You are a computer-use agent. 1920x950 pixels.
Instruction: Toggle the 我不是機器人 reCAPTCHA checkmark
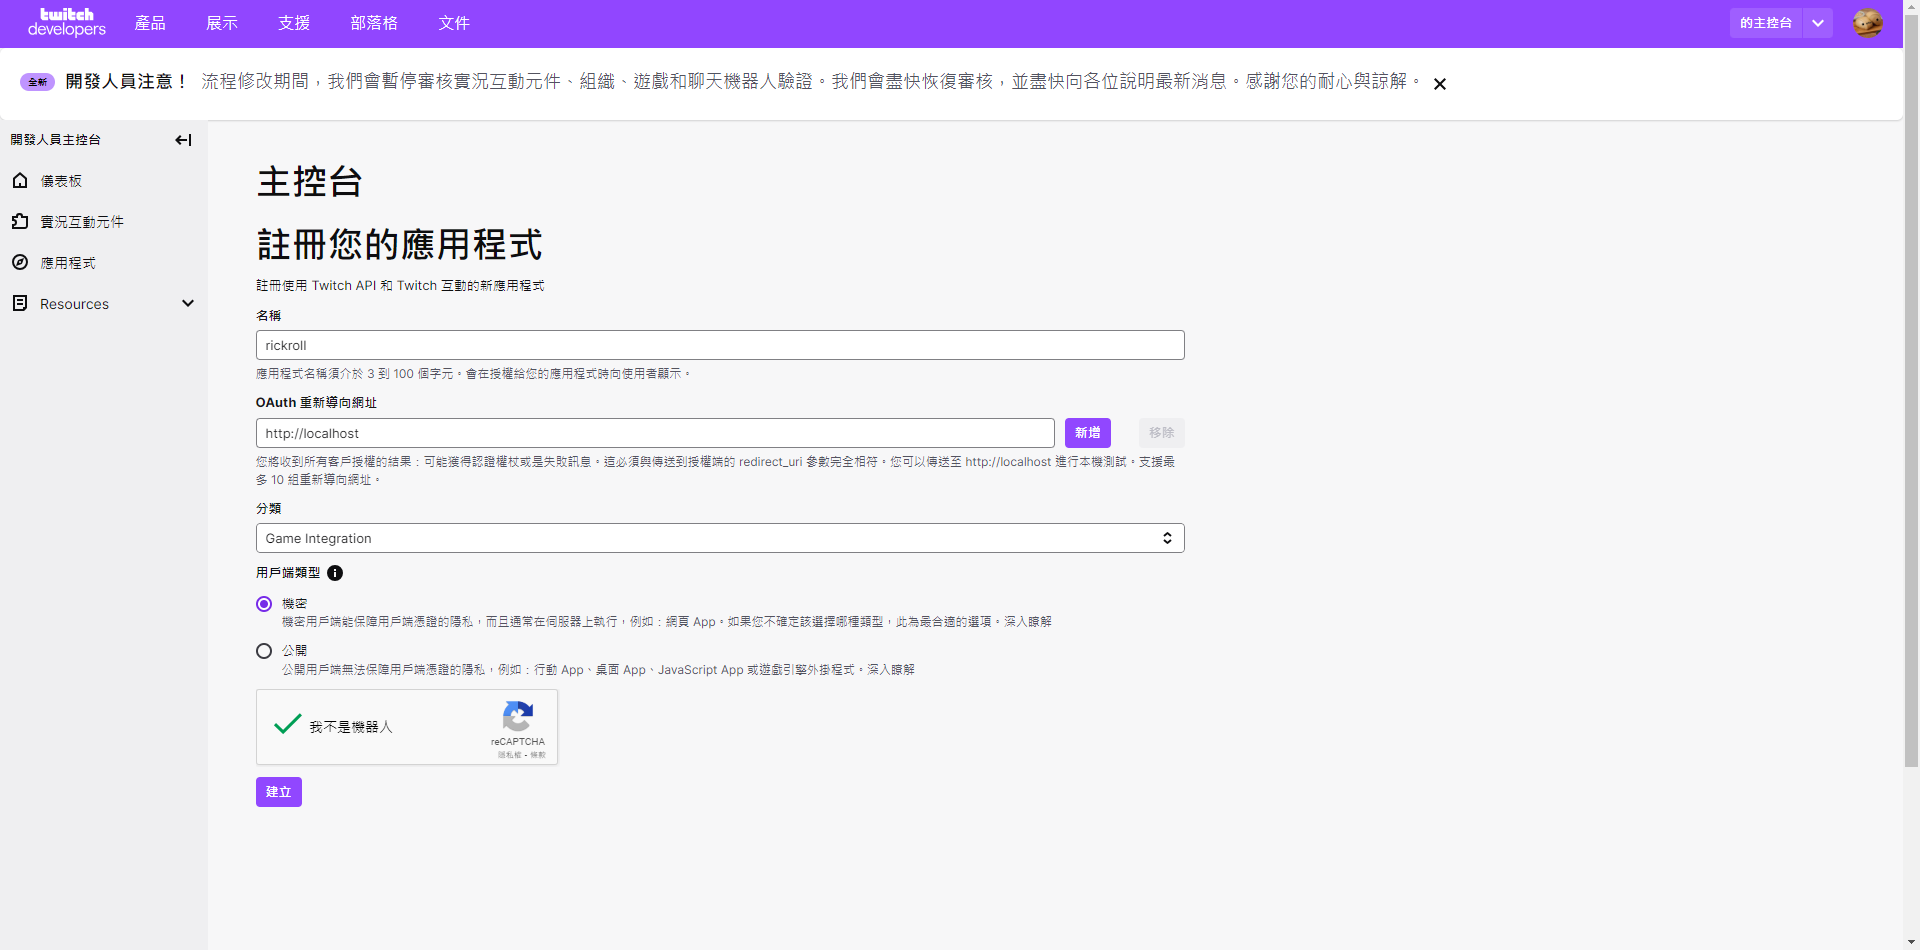tap(288, 724)
